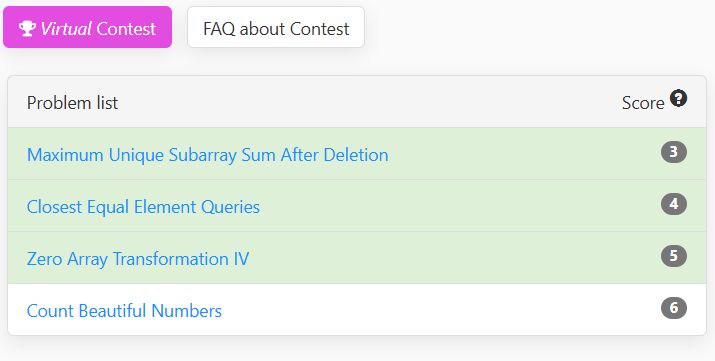This screenshot has height=361, width=715.
Task: Open Zero Array Transformation IV problem
Action: coord(138,259)
